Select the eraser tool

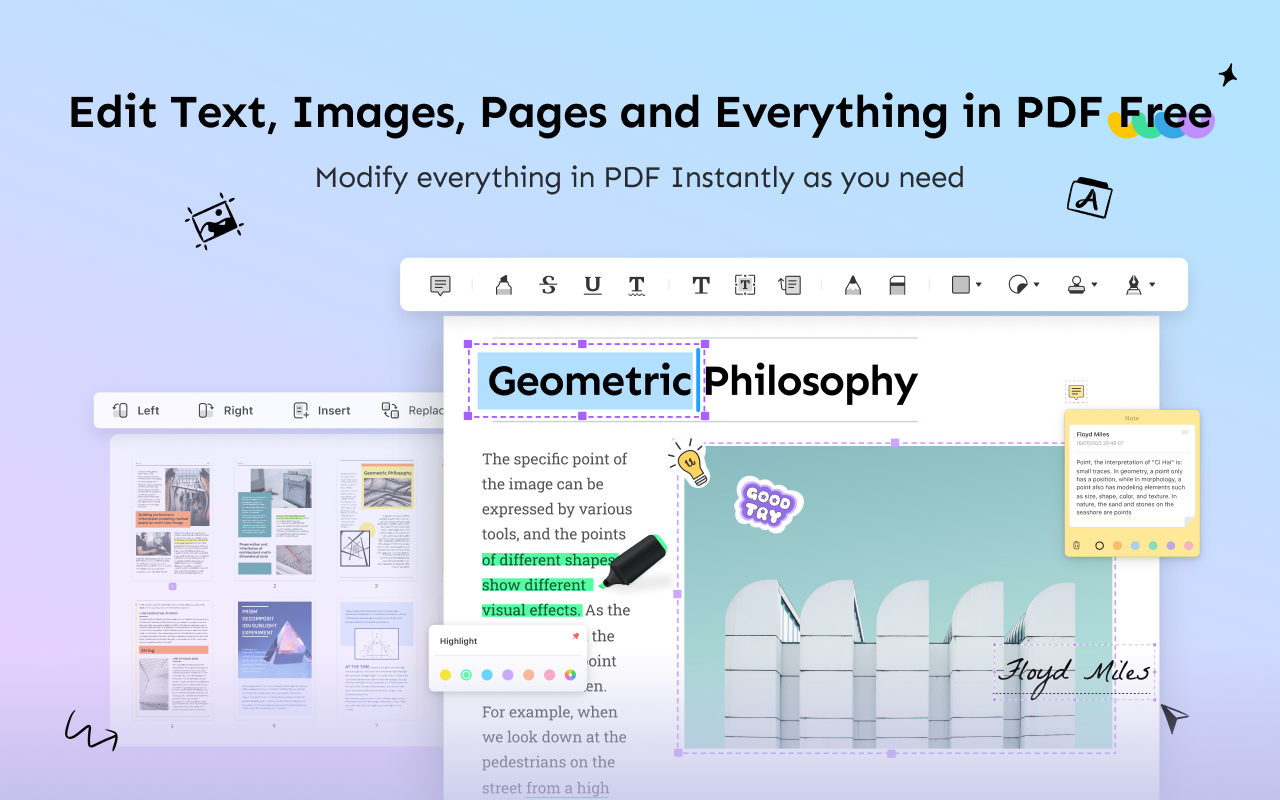point(897,284)
